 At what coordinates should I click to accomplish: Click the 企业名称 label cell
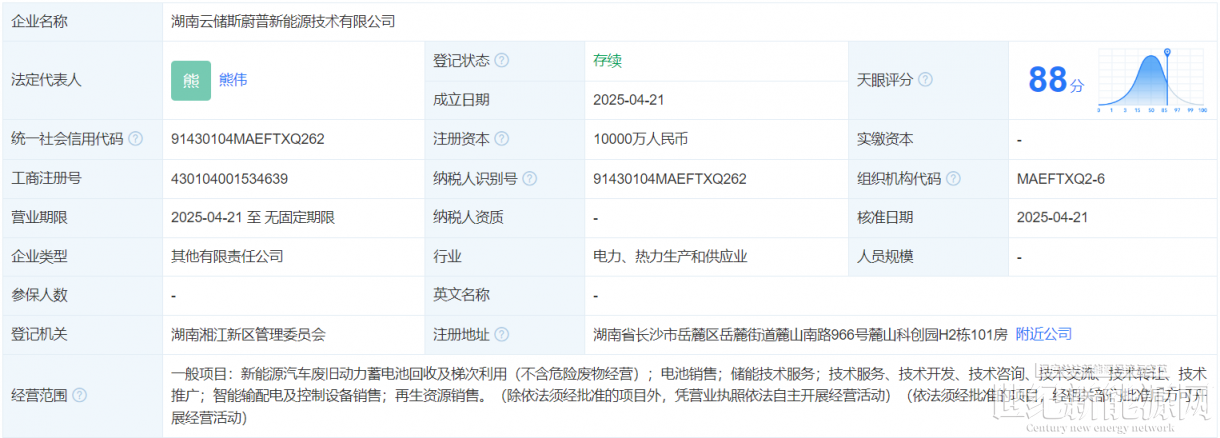82,20
